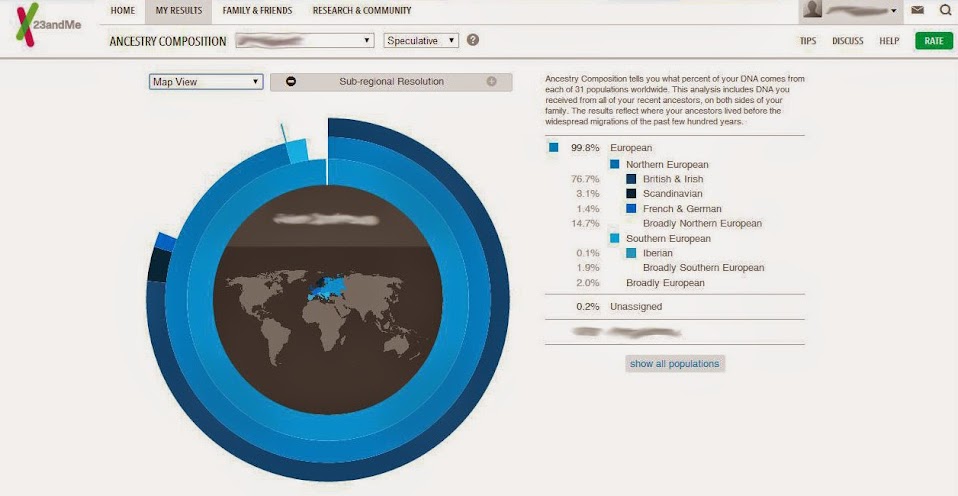Viewport: 958px width, 496px height.
Task: Increase resolution with the plus icon
Action: [491, 81]
